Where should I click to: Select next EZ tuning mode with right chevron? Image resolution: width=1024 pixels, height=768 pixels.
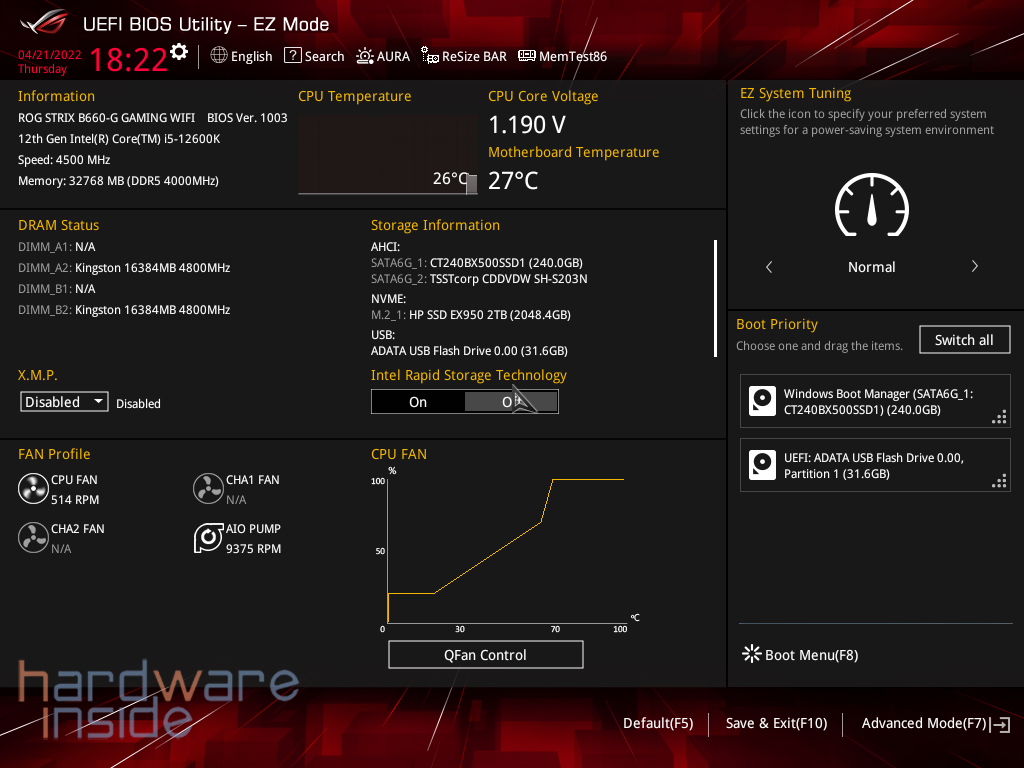(974, 267)
